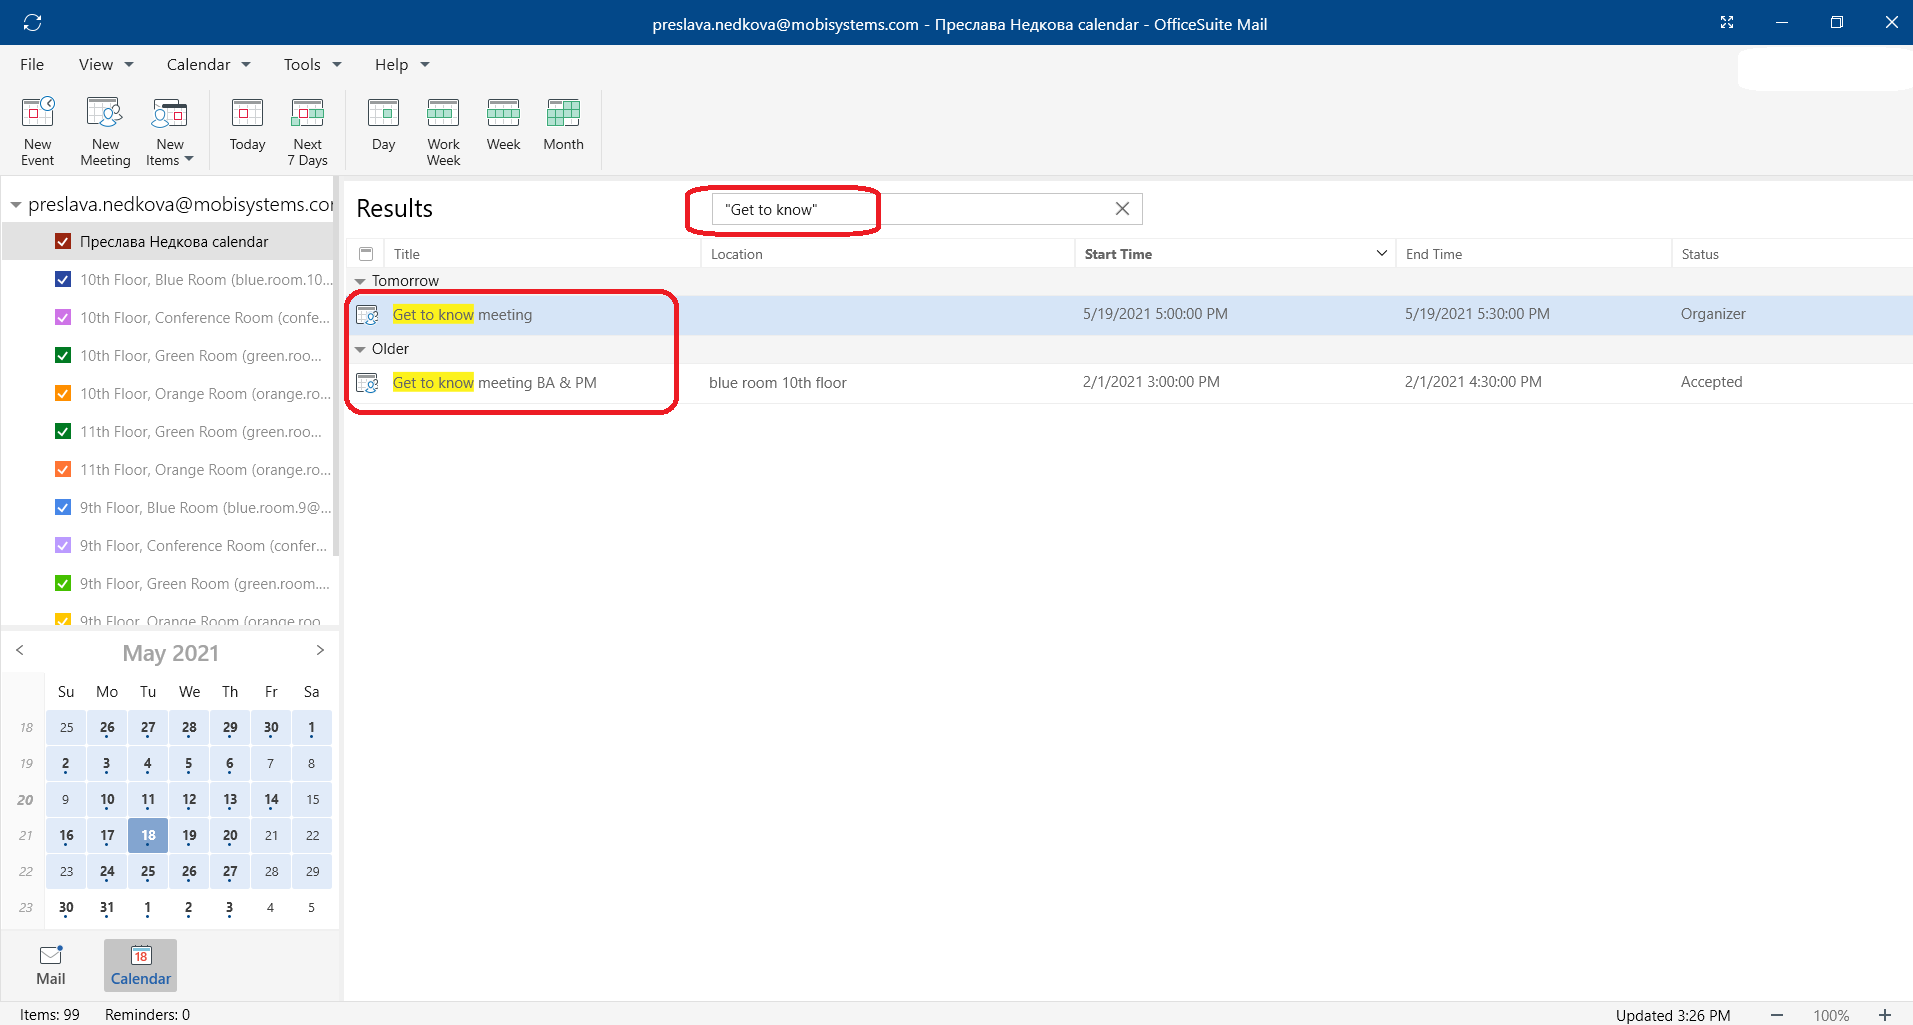Click the sync/refresh icon
Screen dimensions: 1913x1025
click(33, 22)
